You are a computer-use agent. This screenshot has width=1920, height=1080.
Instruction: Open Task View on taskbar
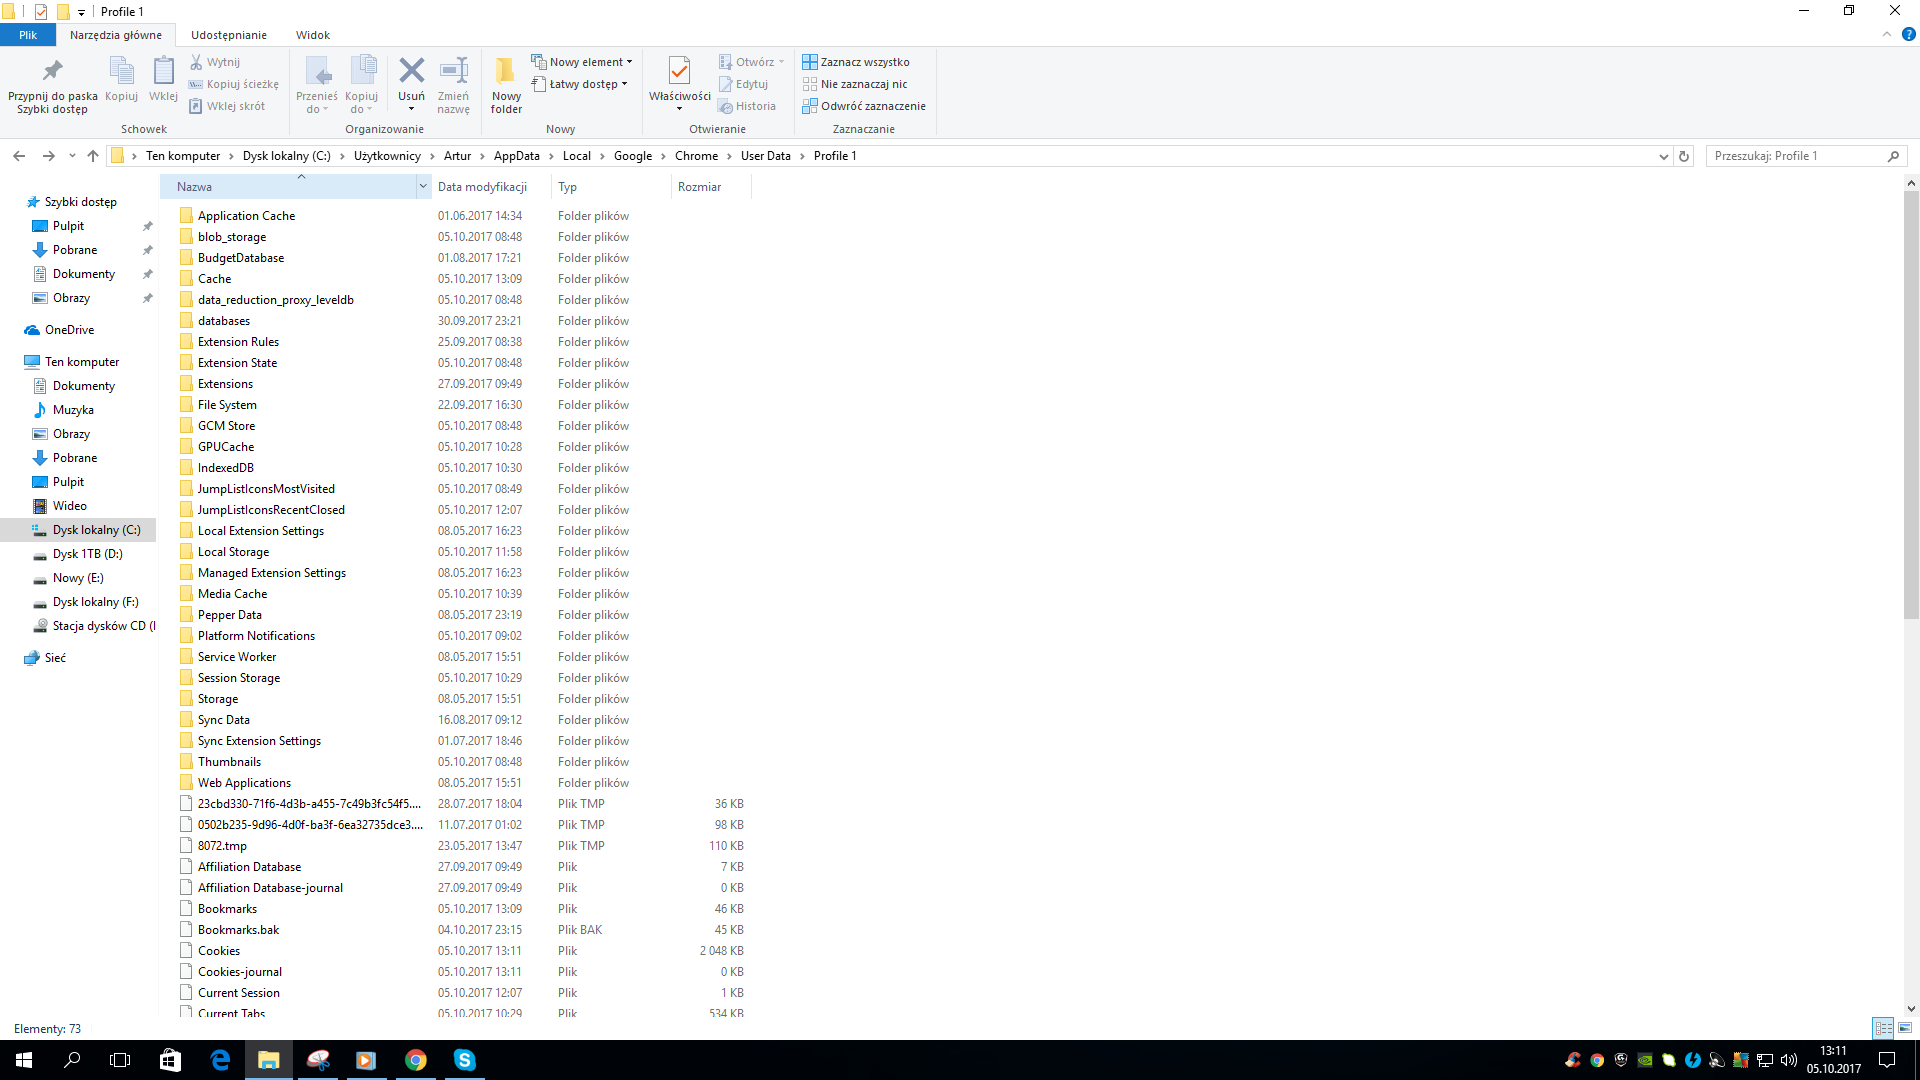tap(120, 1060)
